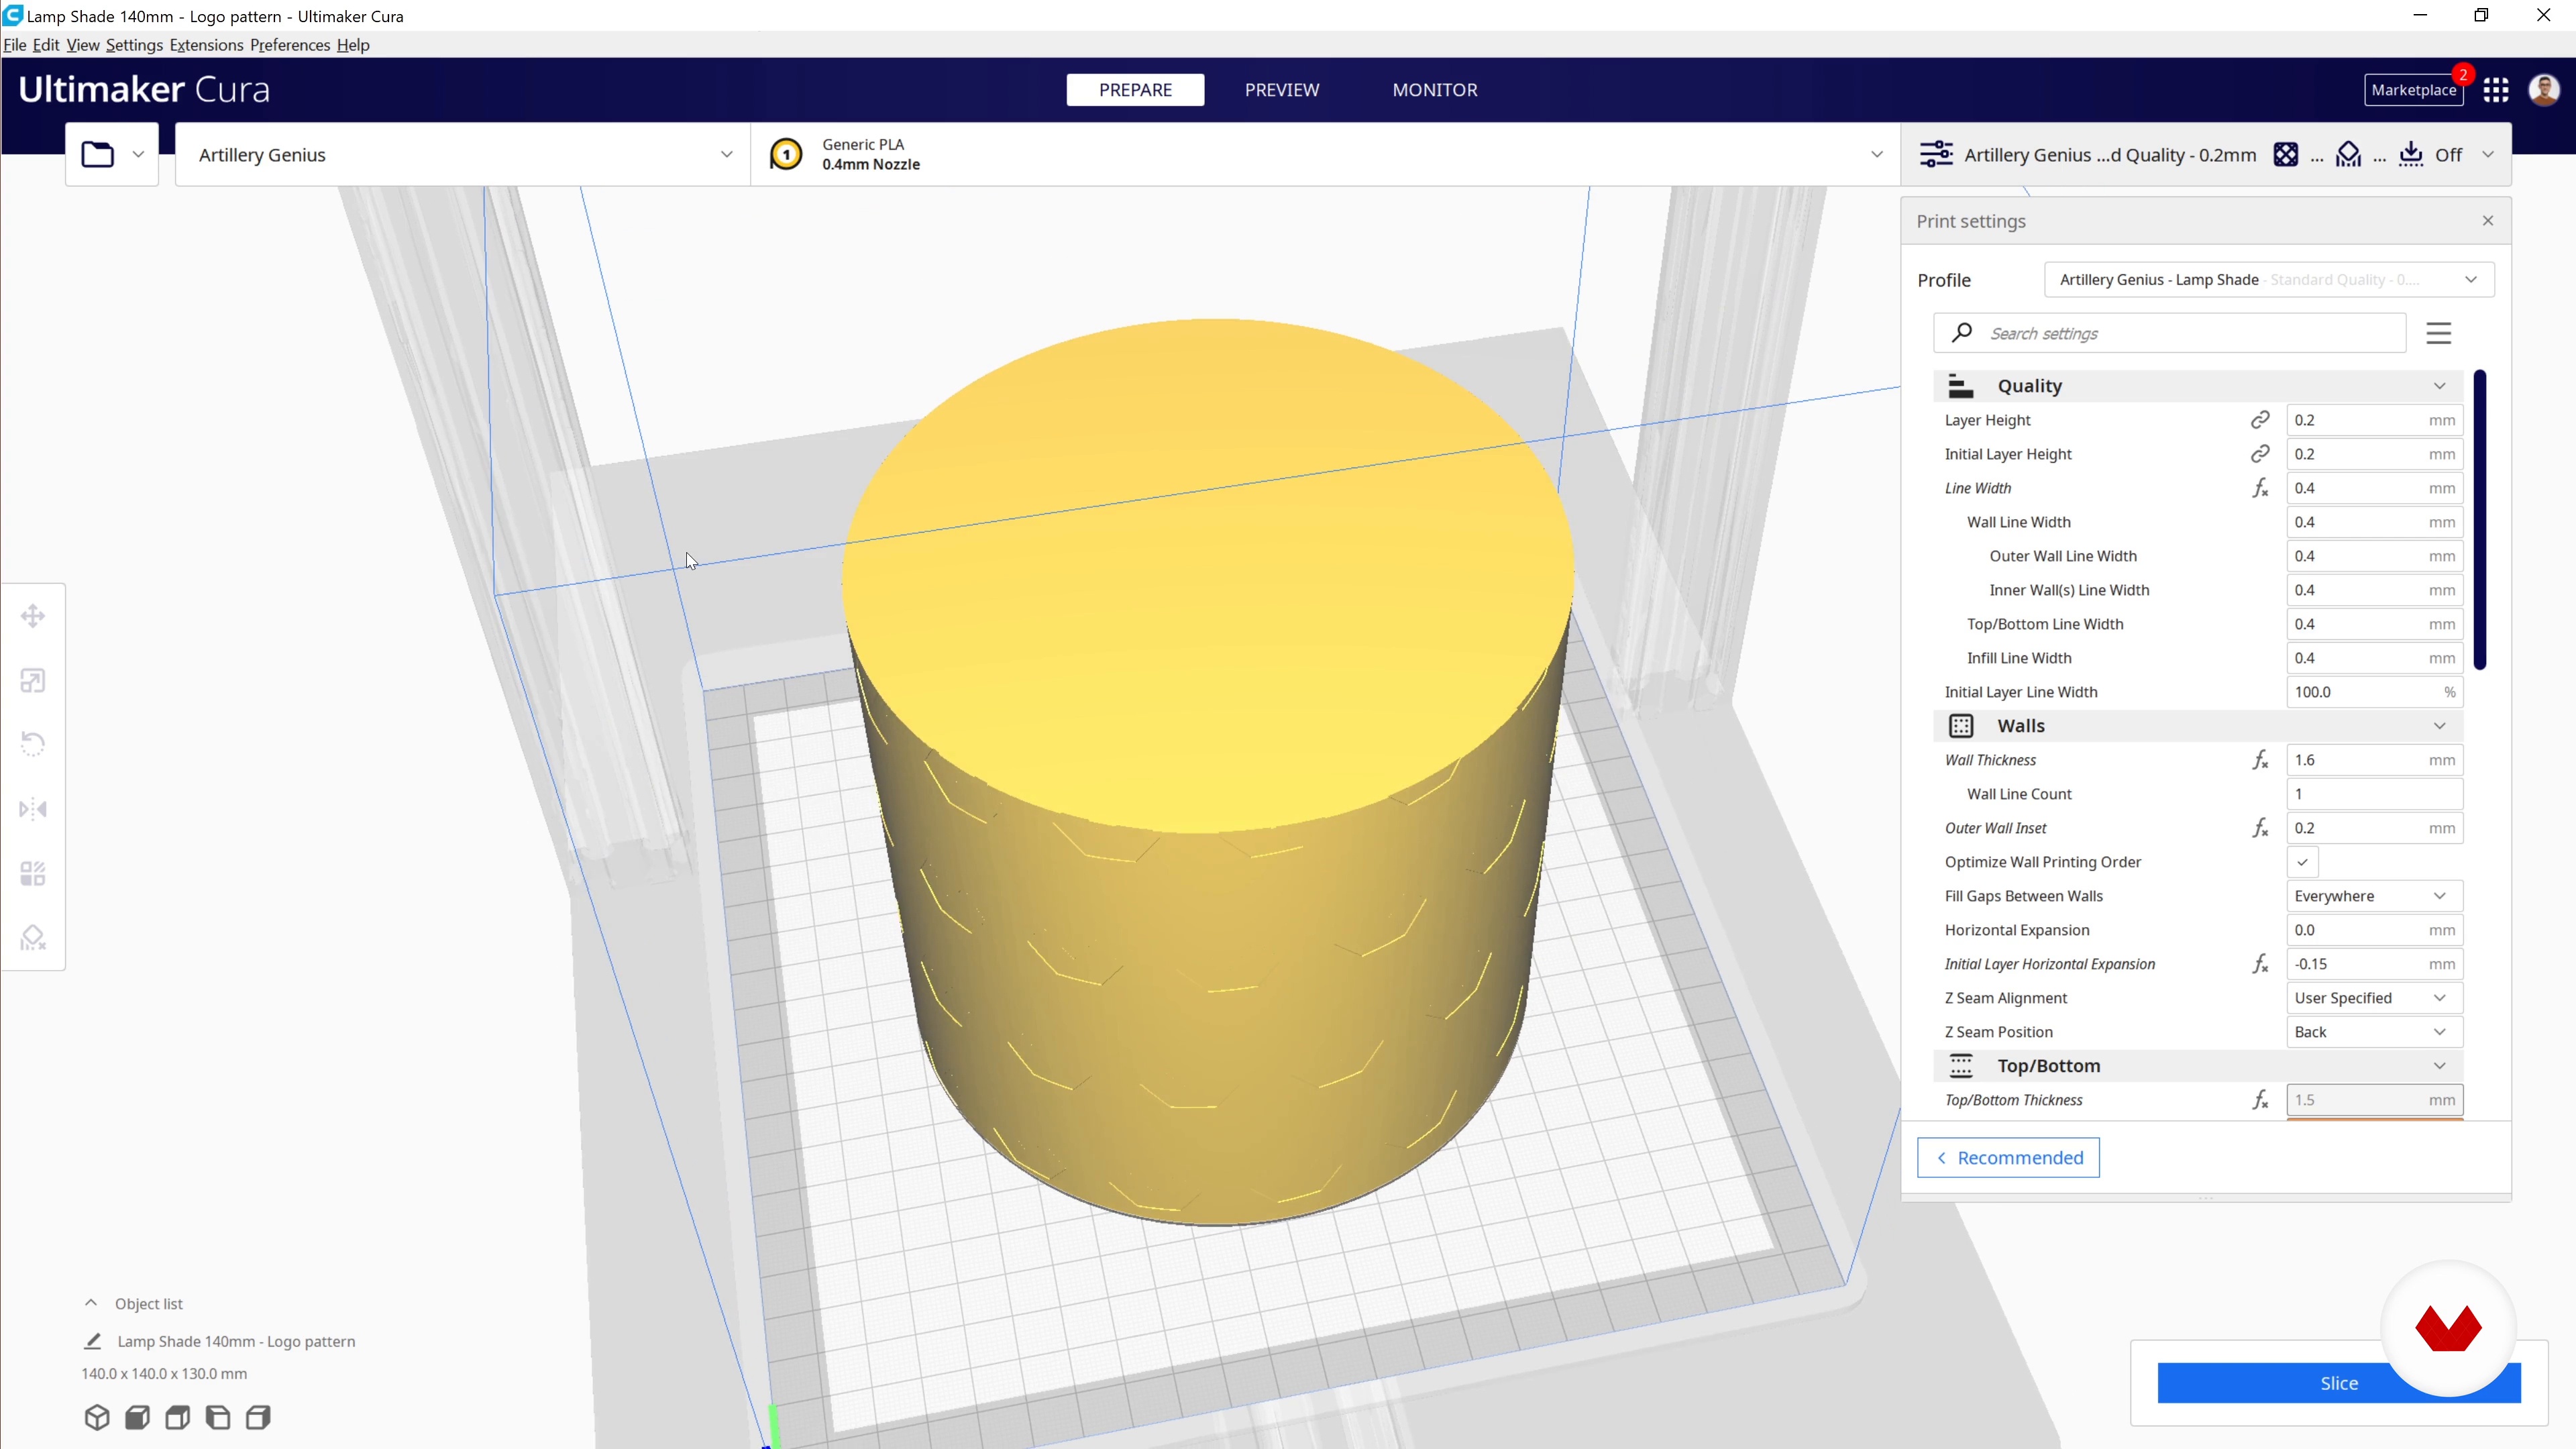Close the Print settings panel
2576x1449 pixels.
point(2488,221)
